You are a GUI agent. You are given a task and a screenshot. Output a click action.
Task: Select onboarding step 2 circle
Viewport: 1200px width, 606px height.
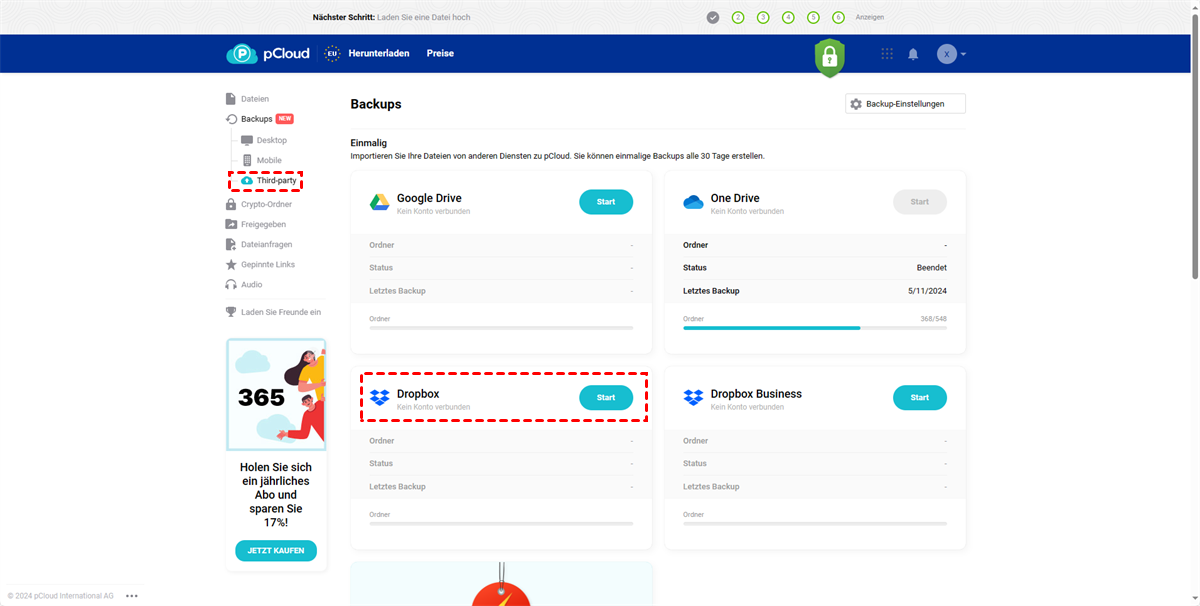[x=738, y=17]
